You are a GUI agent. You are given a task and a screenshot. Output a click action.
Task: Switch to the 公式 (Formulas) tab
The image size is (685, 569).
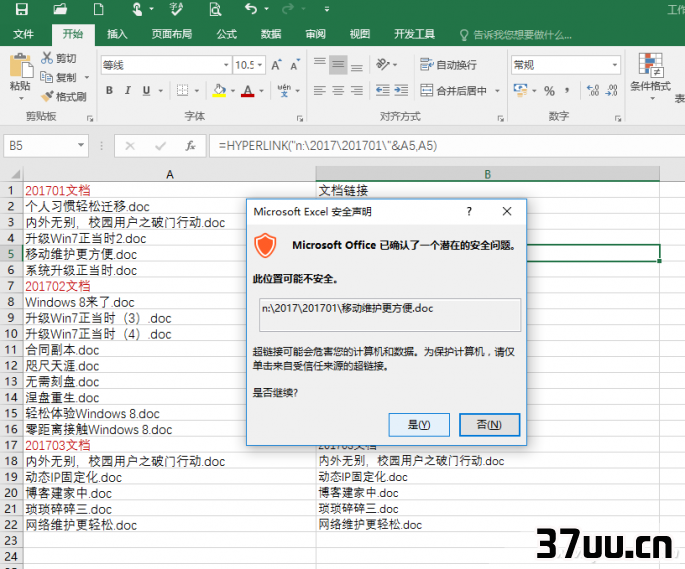227,34
